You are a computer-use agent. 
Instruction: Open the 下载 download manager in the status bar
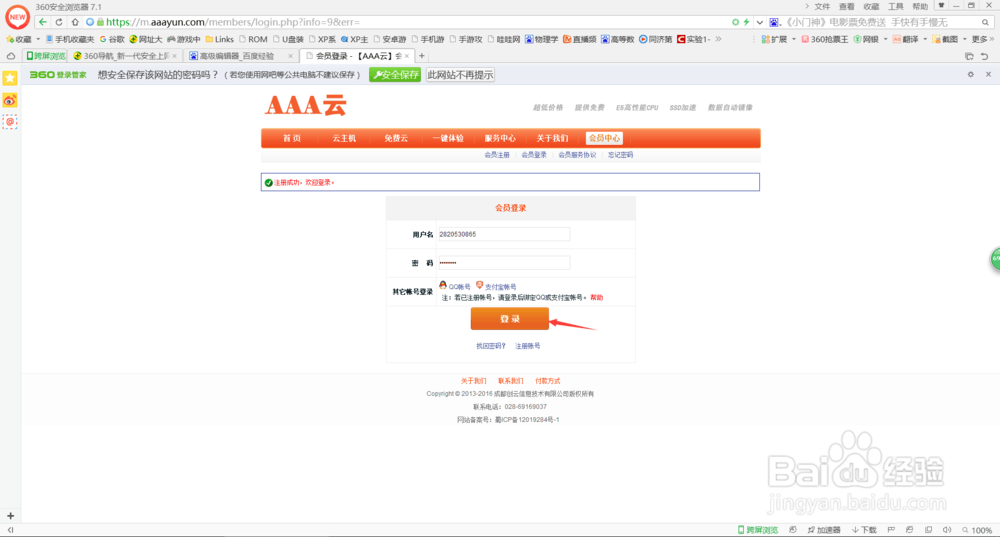[864, 530]
